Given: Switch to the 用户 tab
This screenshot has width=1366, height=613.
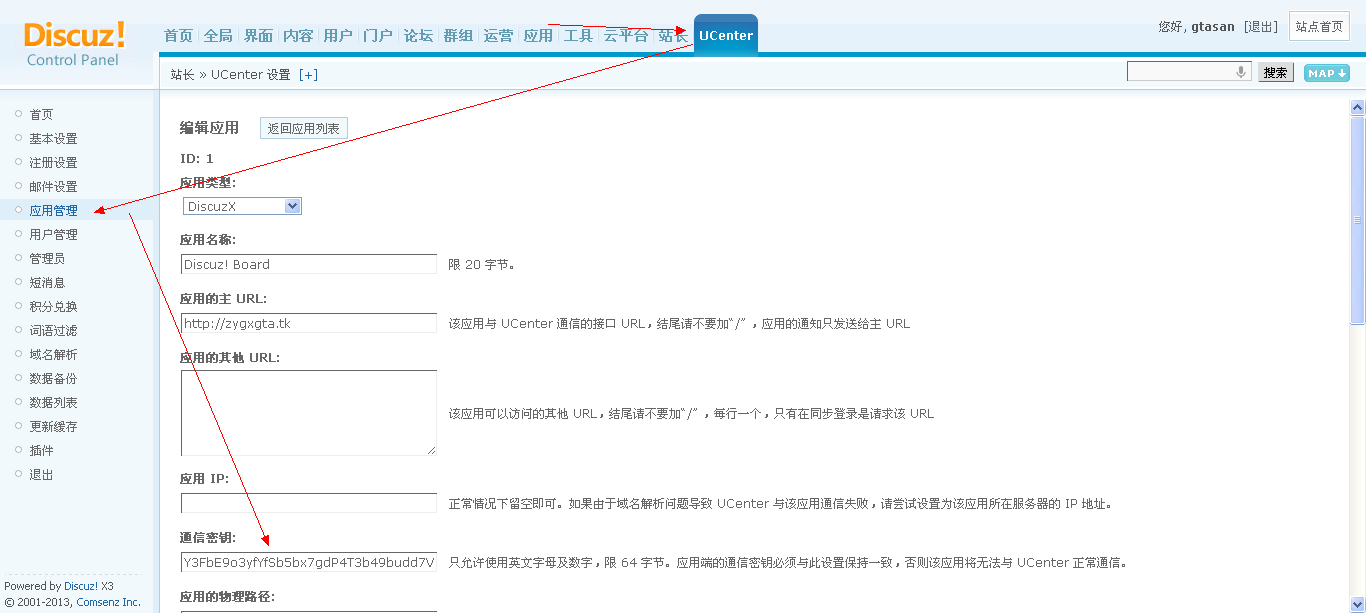Looking at the screenshot, I should click(338, 35).
